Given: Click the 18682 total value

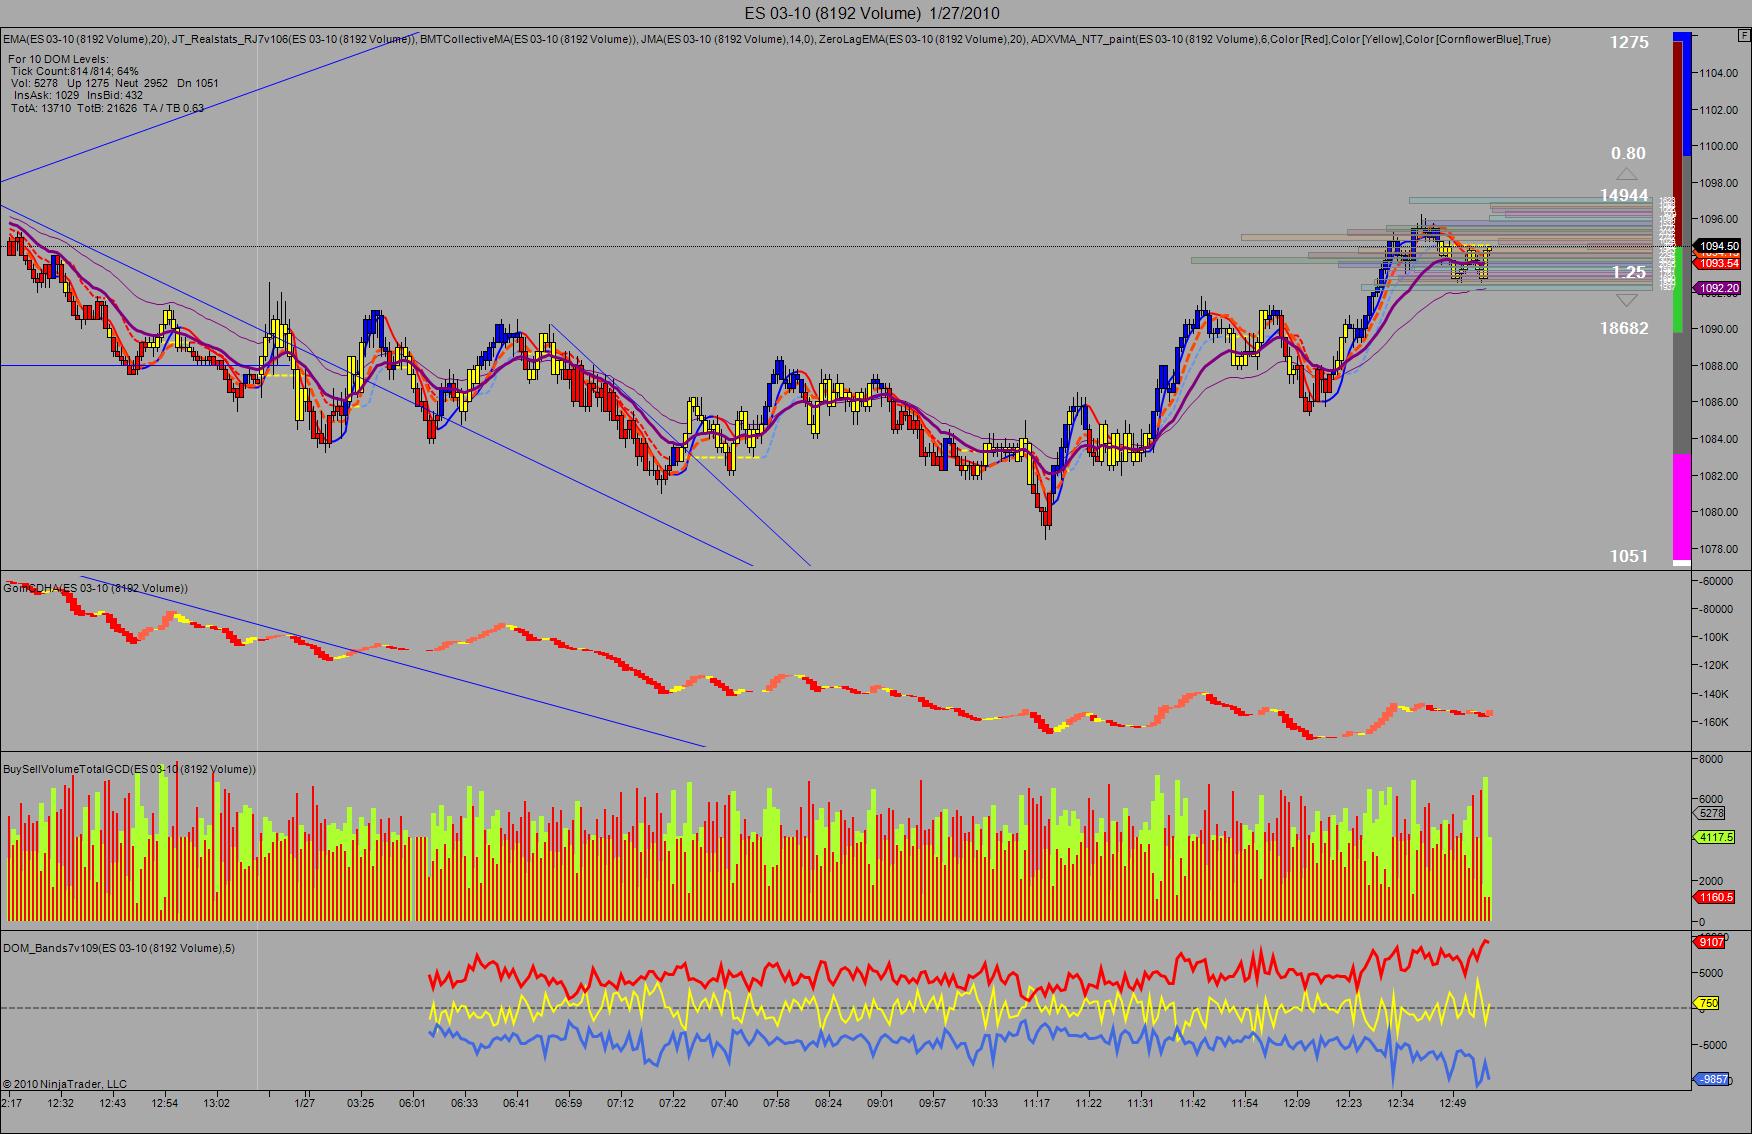Looking at the screenshot, I should pyautogui.click(x=1624, y=328).
